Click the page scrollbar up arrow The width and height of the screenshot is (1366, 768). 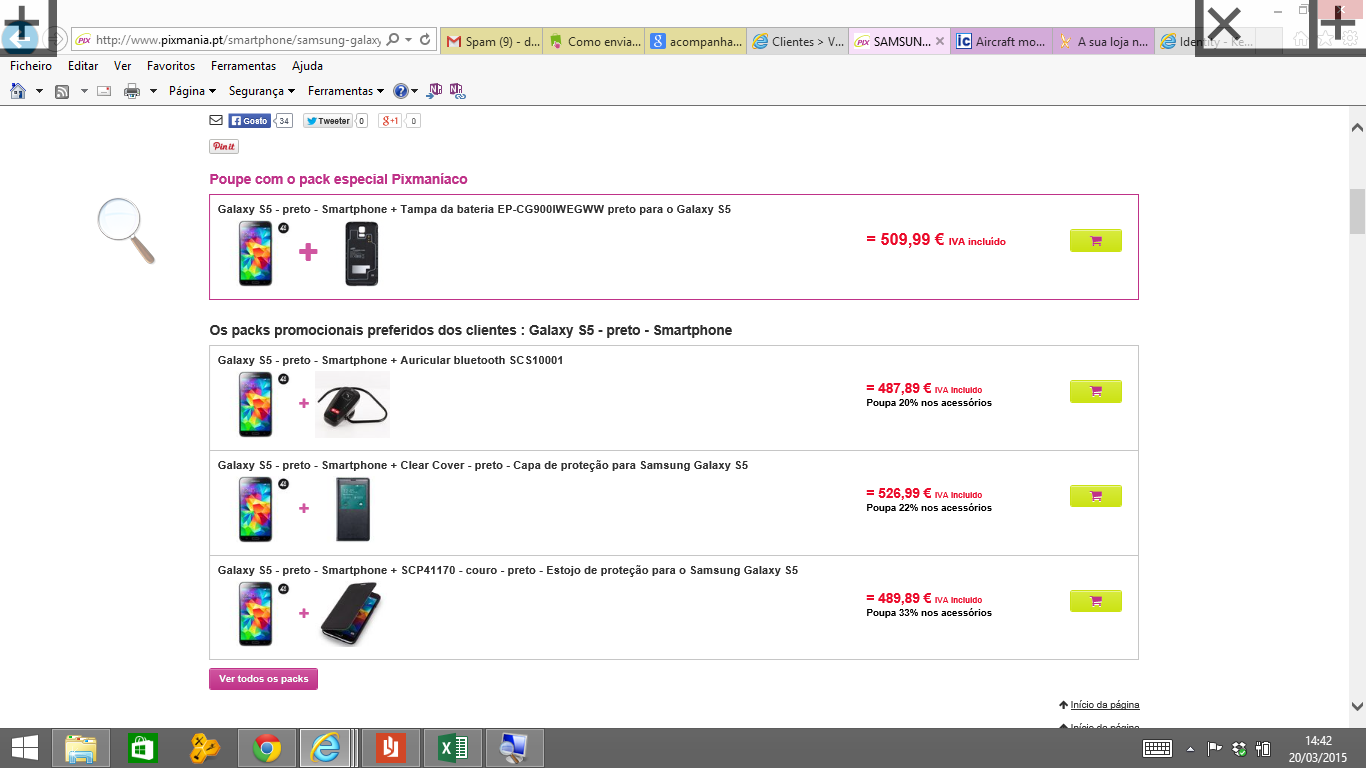[x=1357, y=127]
